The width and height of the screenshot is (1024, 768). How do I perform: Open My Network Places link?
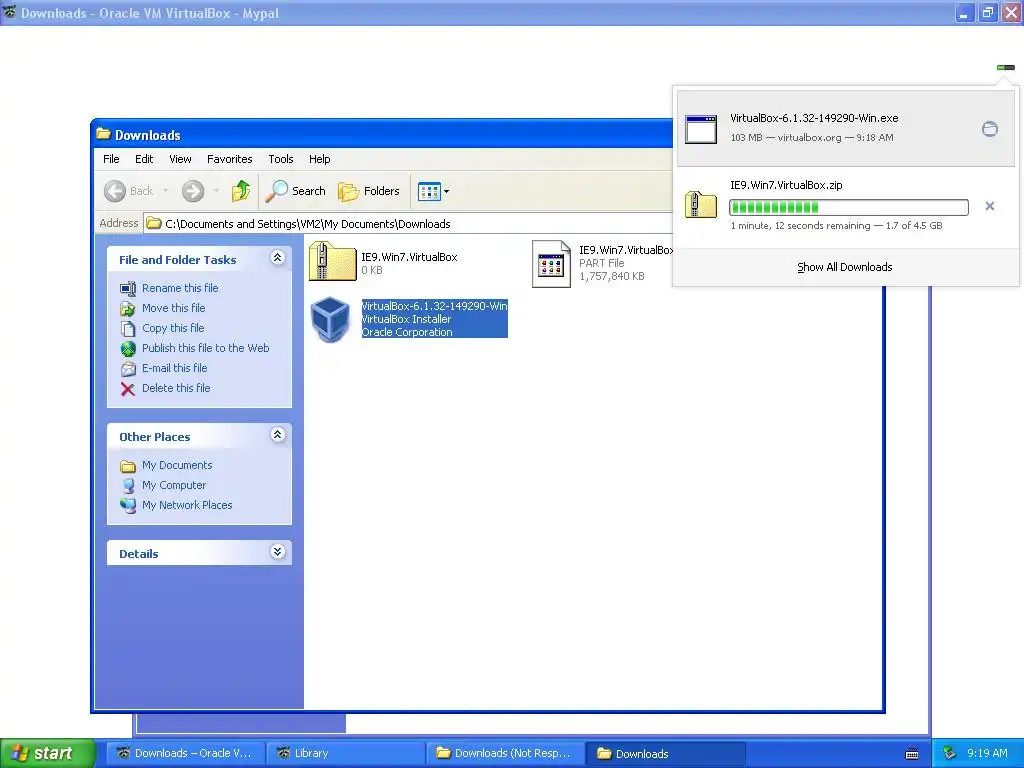[x=187, y=505]
